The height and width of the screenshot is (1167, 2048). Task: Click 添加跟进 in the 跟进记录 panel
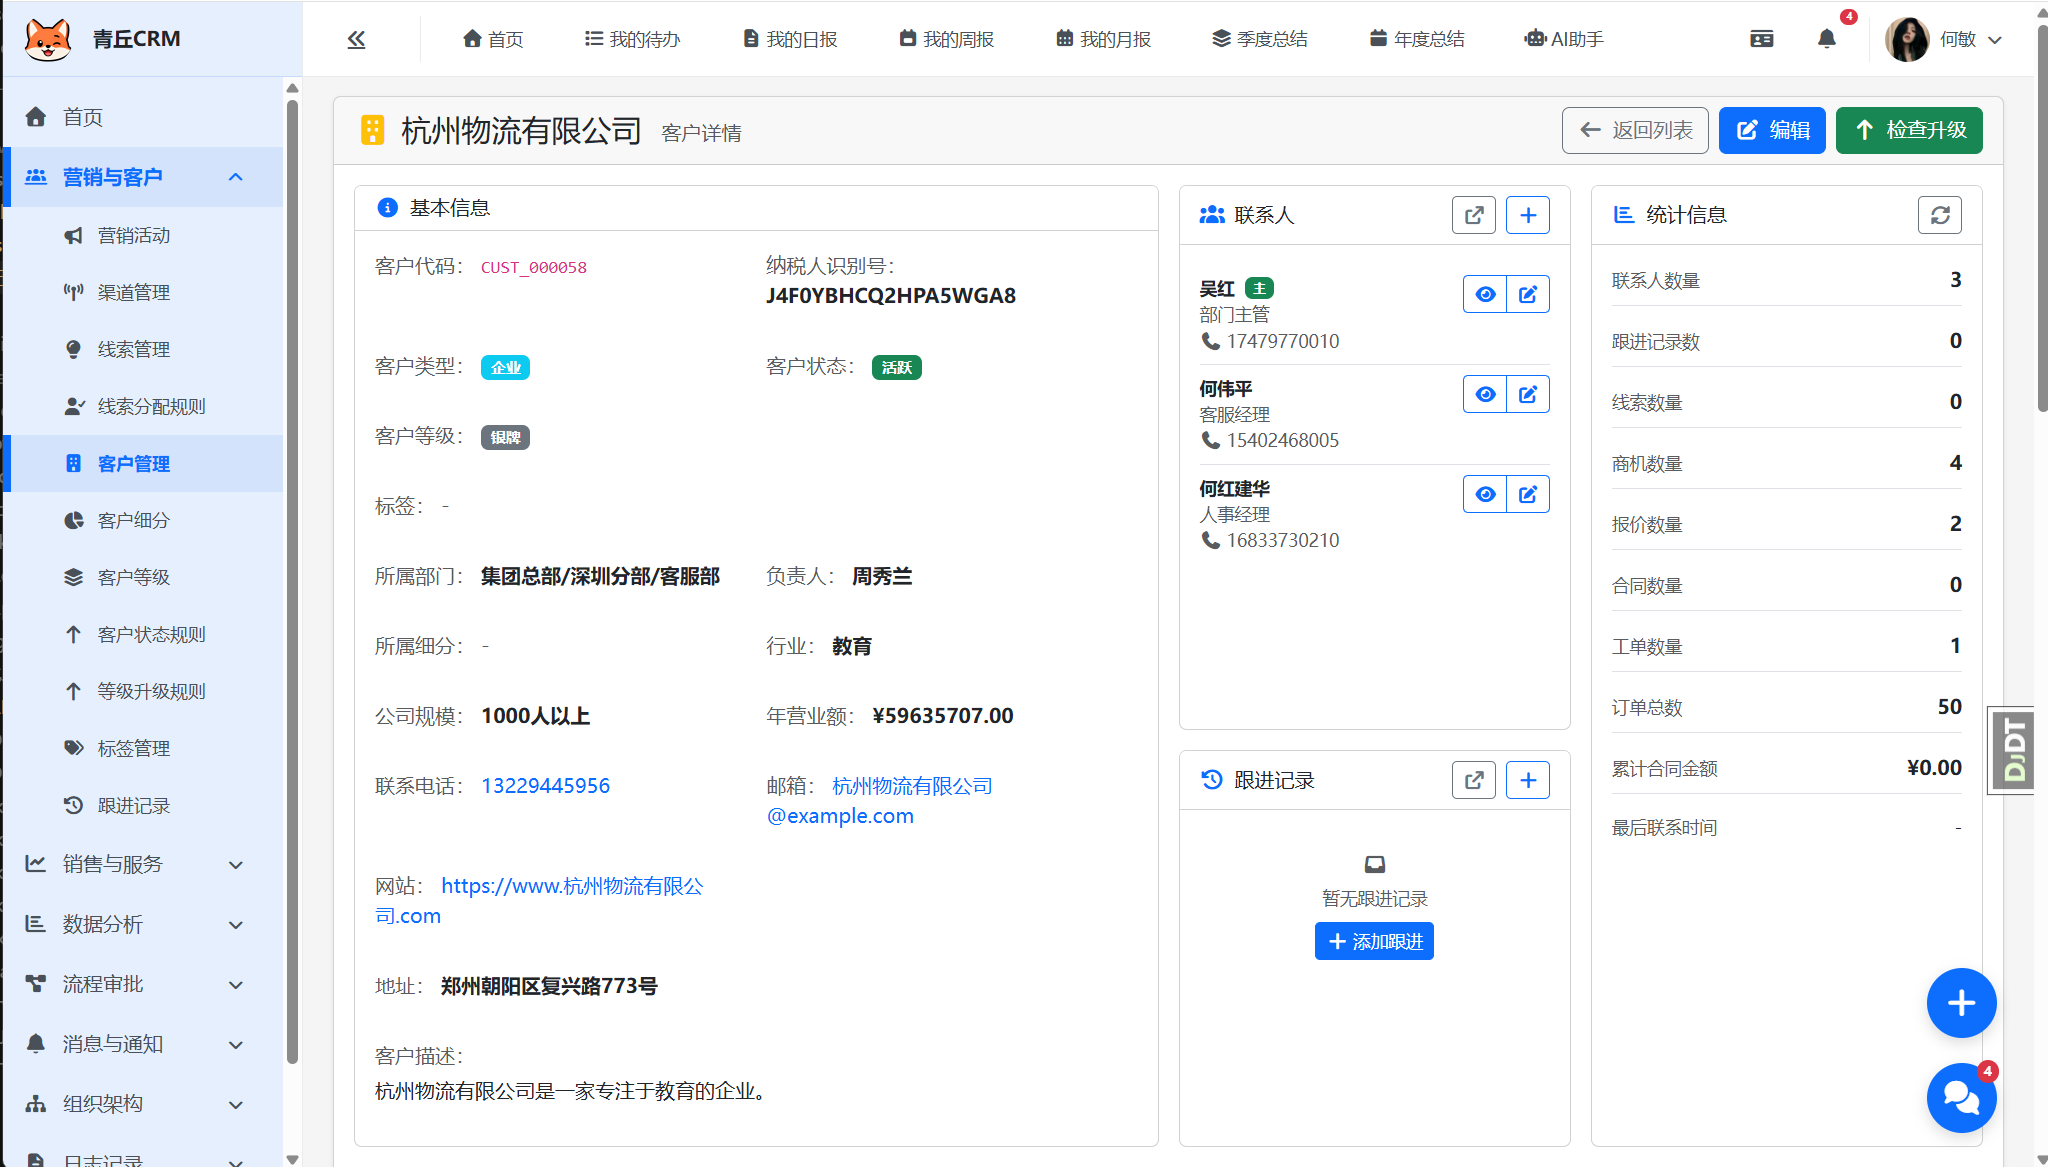tap(1374, 940)
